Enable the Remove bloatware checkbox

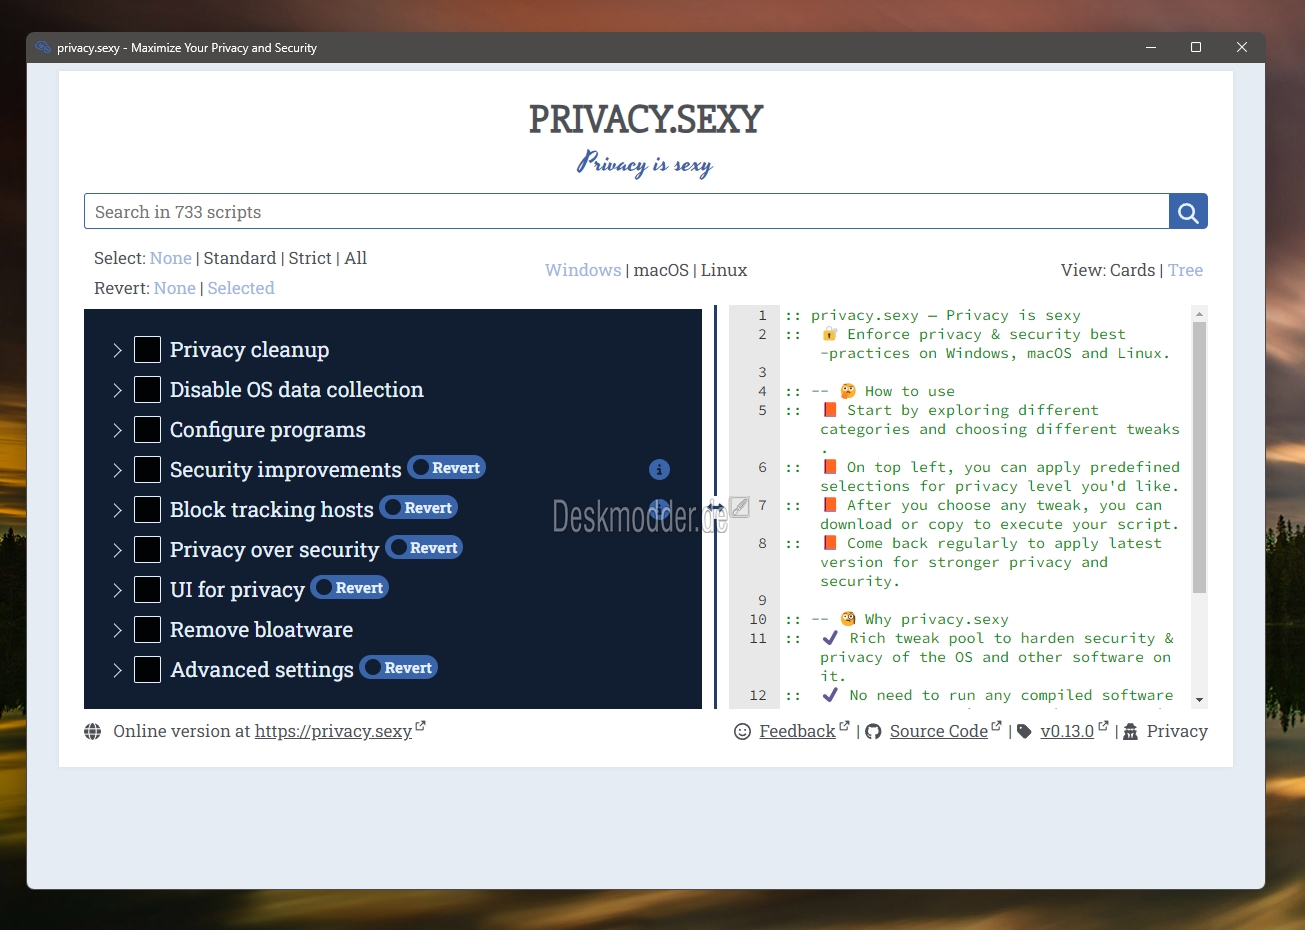click(147, 629)
